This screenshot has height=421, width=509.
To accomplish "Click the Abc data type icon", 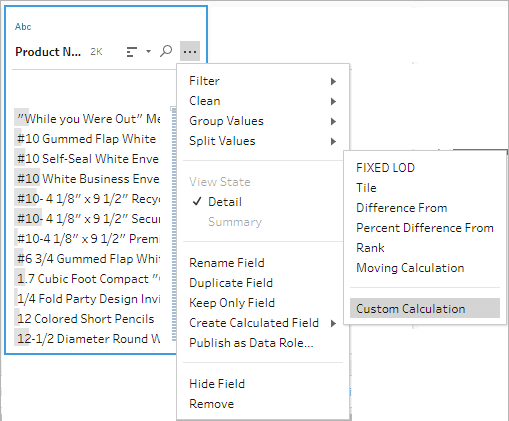I will pyautogui.click(x=23, y=27).
